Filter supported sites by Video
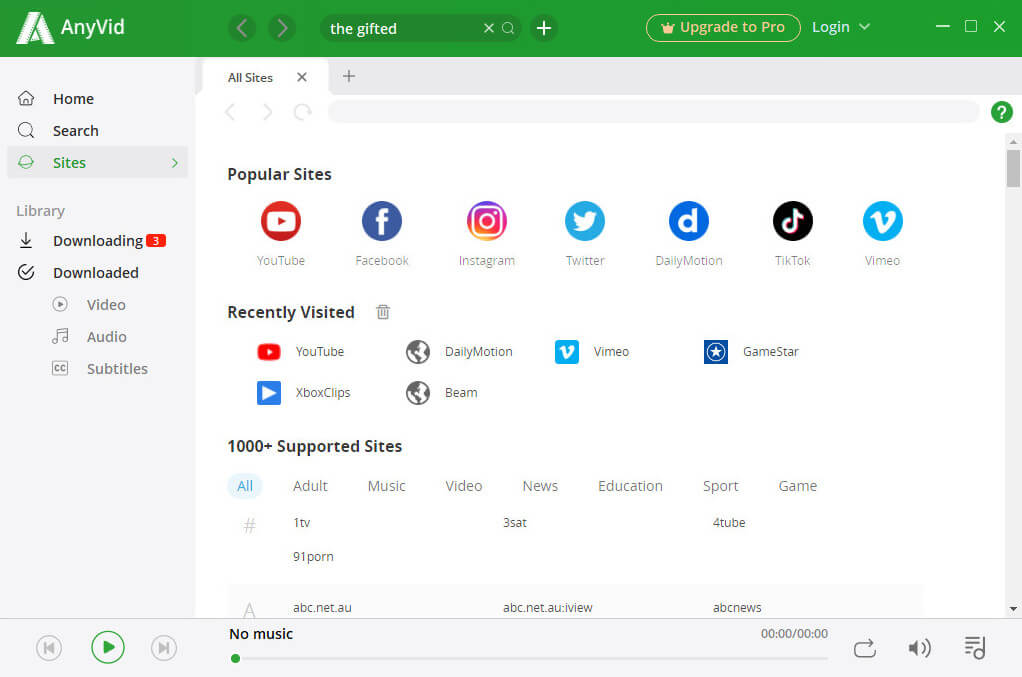 point(463,486)
